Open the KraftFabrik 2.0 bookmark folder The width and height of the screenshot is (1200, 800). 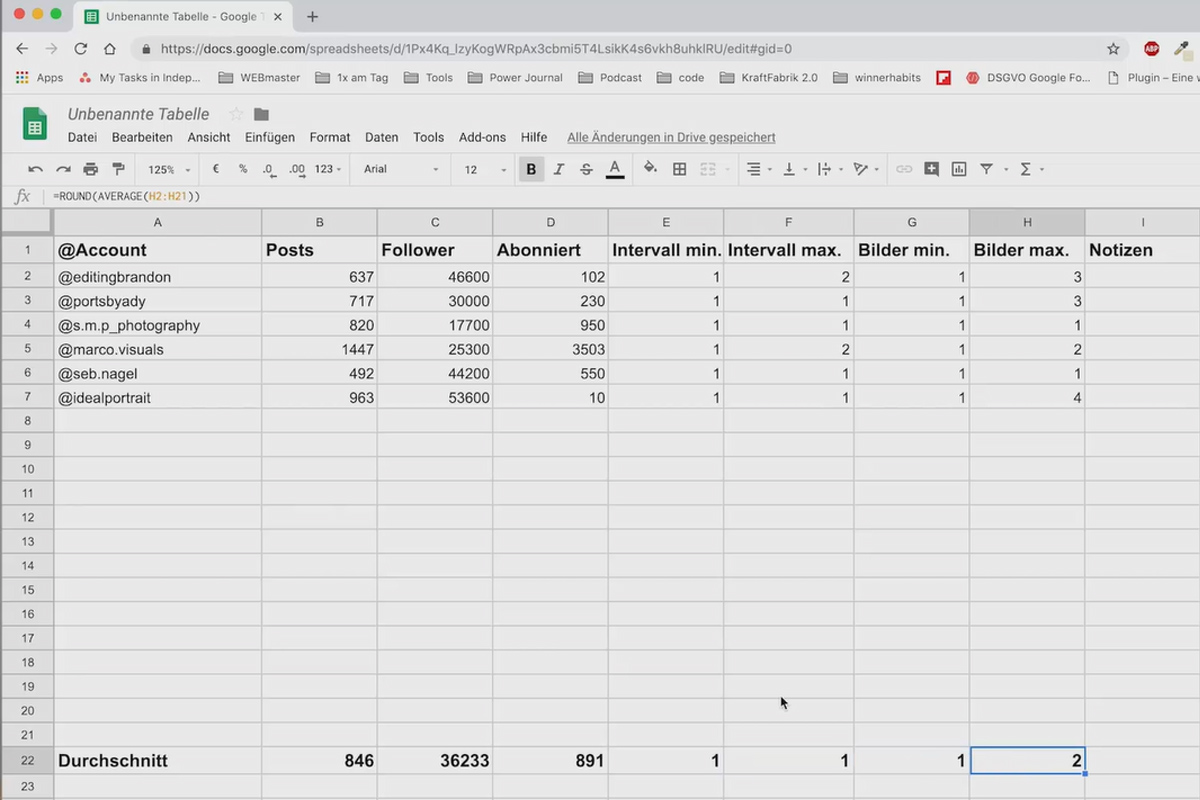pyautogui.click(x=768, y=77)
